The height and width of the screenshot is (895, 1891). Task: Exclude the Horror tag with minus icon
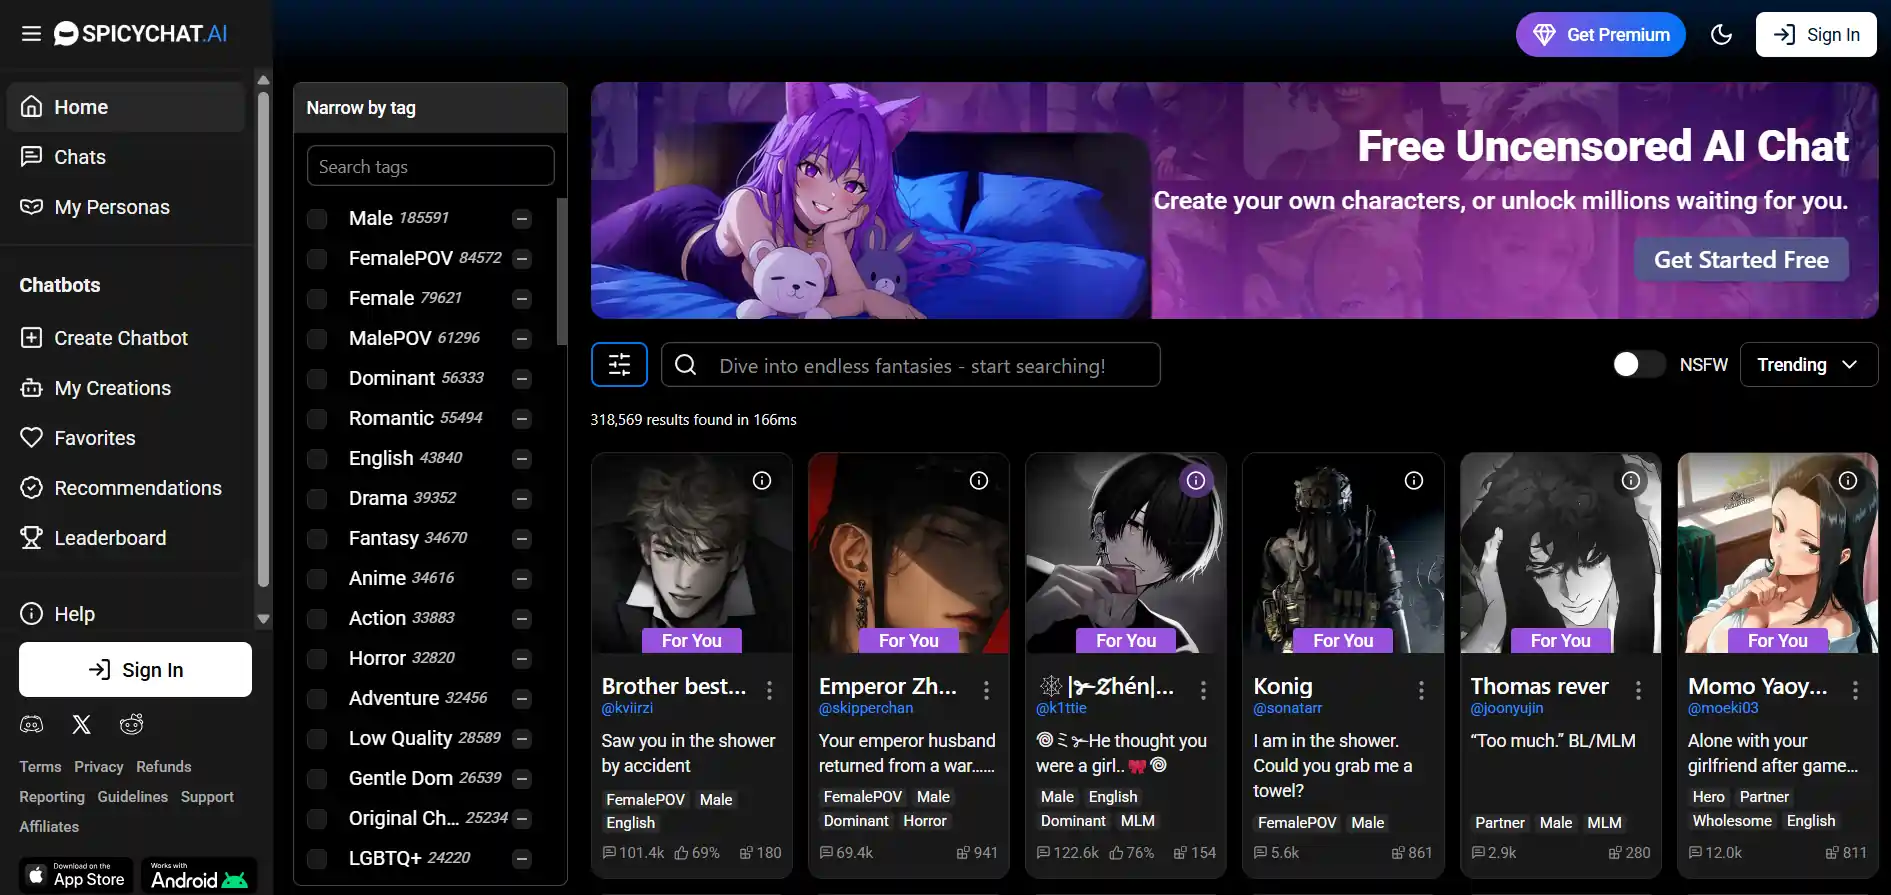522,659
